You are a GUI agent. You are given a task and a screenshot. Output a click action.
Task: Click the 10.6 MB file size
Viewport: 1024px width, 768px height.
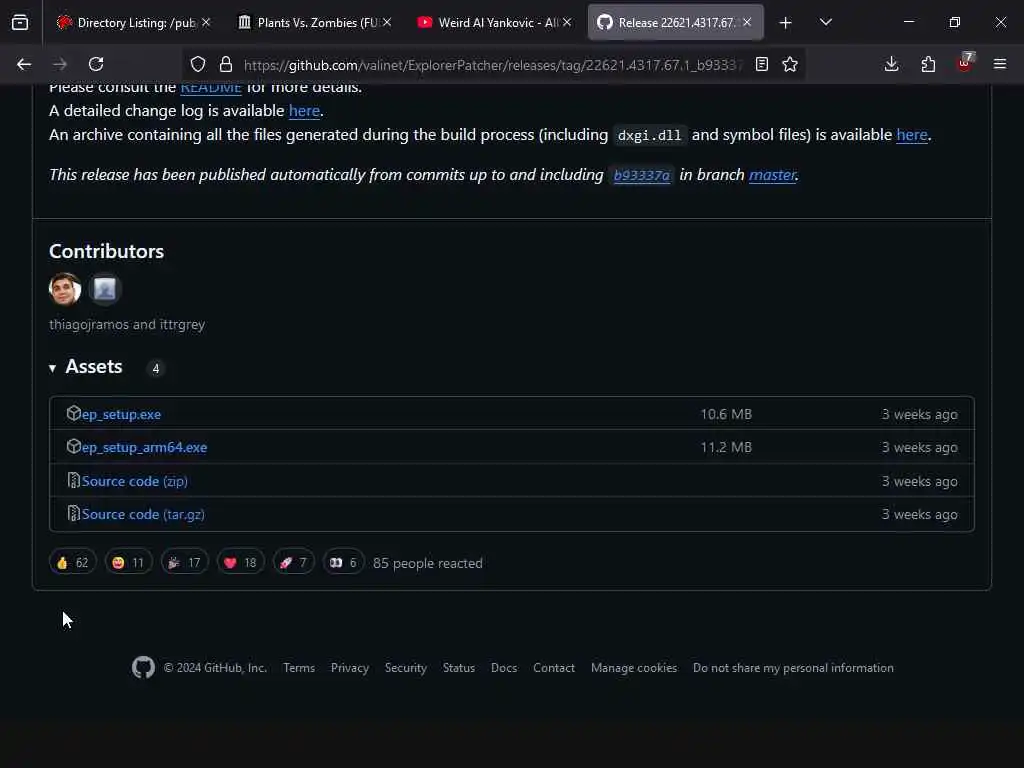[x=726, y=414]
